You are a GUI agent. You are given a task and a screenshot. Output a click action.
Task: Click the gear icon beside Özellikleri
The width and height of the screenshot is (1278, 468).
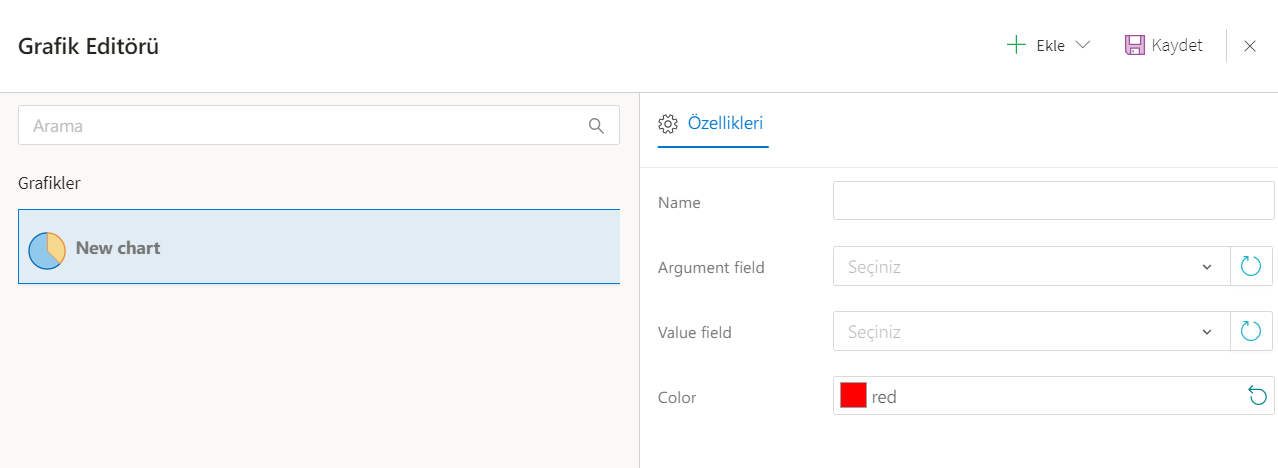668,124
